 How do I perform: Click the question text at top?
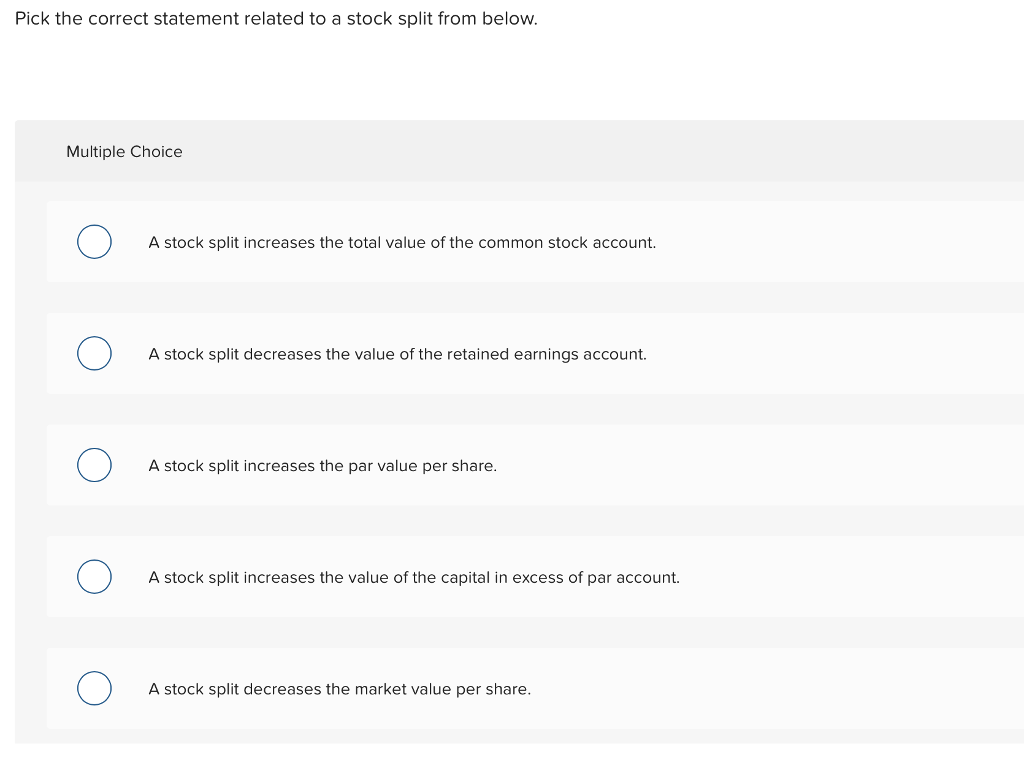[274, 18]
